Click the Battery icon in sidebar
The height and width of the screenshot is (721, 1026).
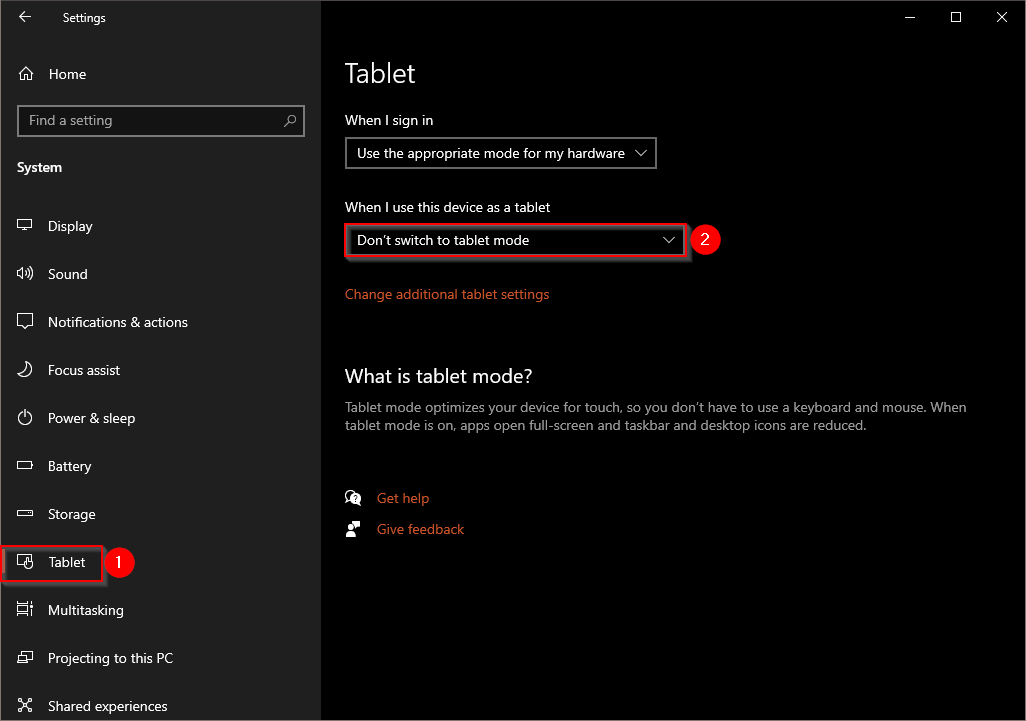[26, 466]
